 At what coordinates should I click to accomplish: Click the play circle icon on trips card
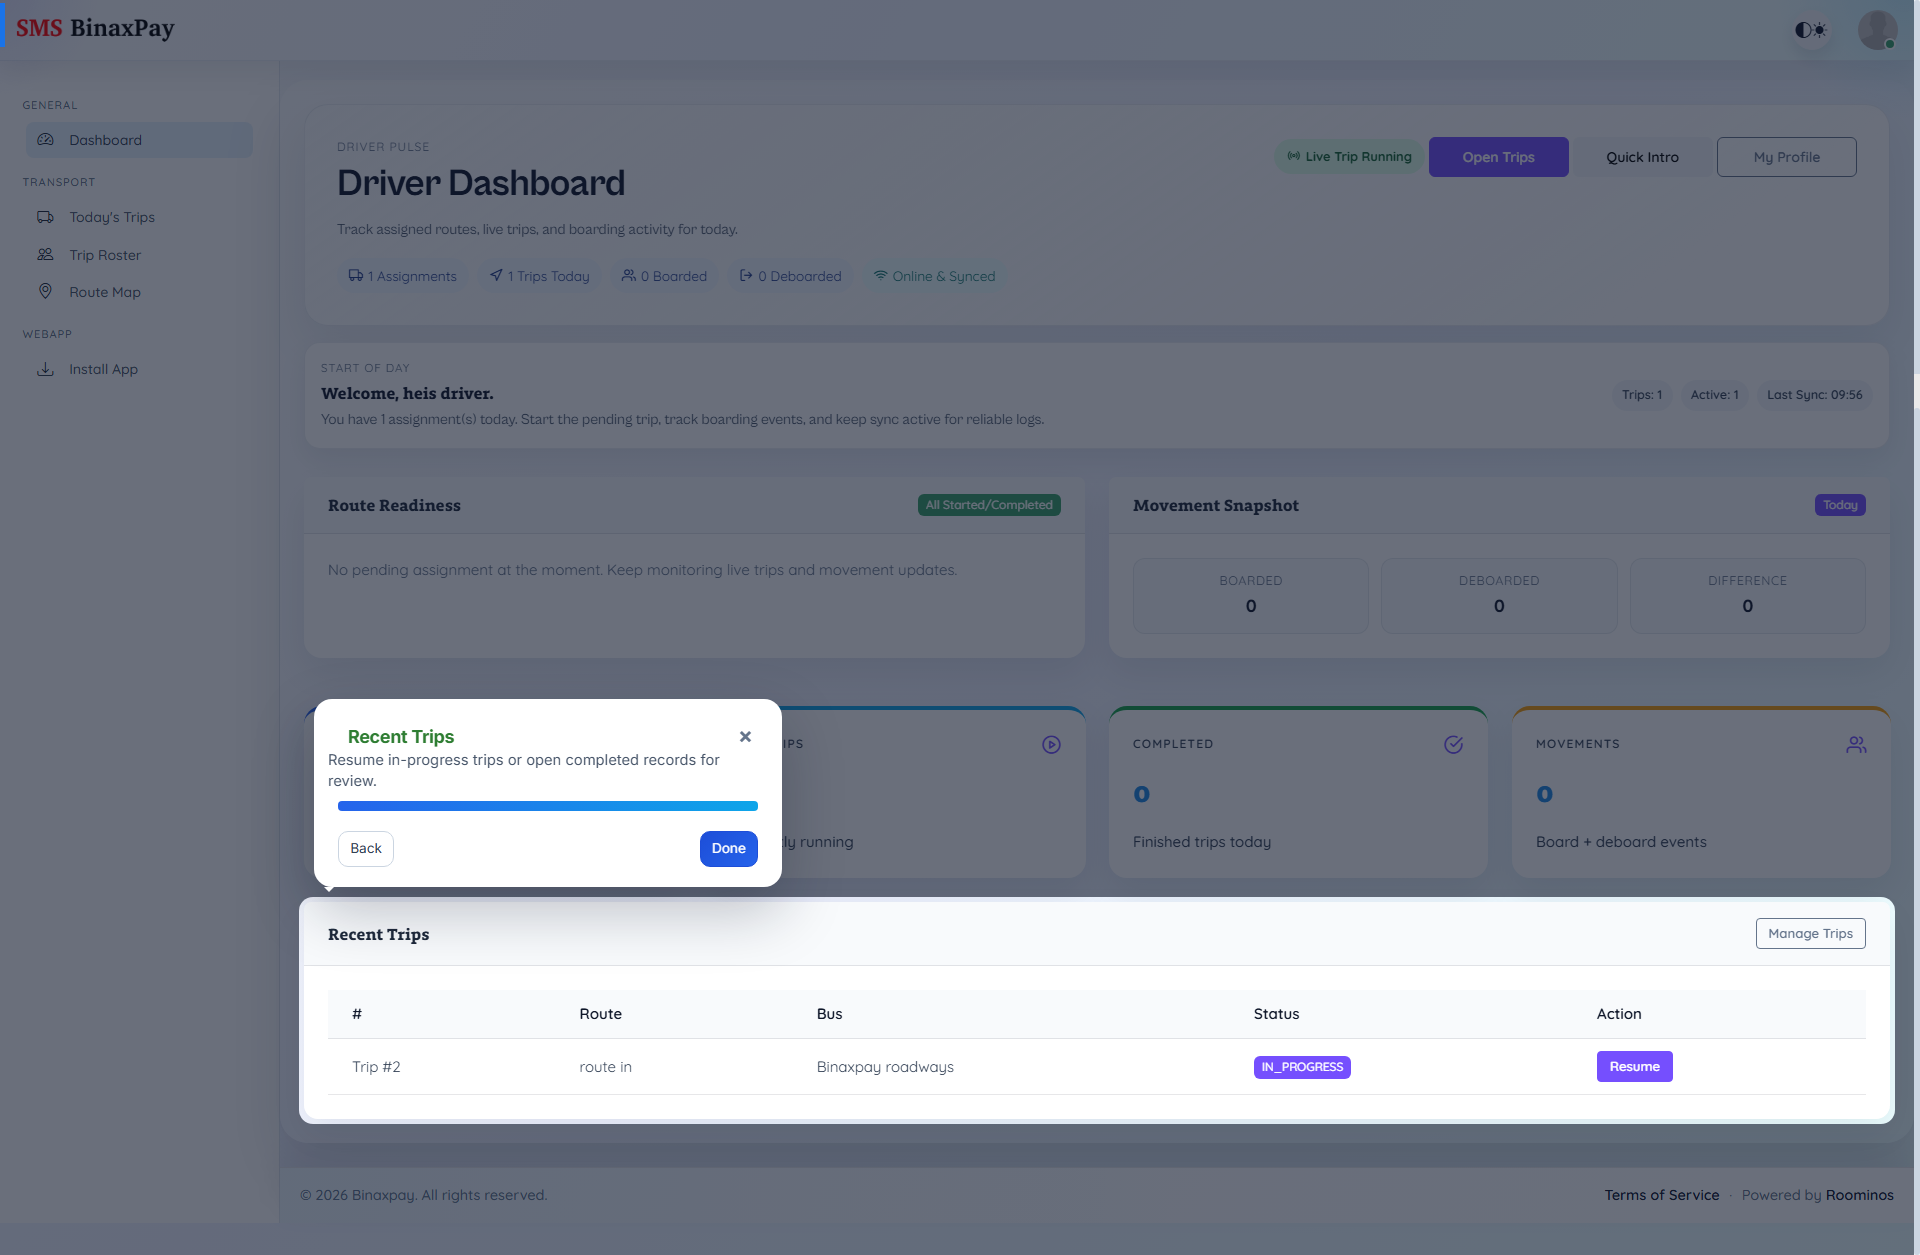[1051, 745]
